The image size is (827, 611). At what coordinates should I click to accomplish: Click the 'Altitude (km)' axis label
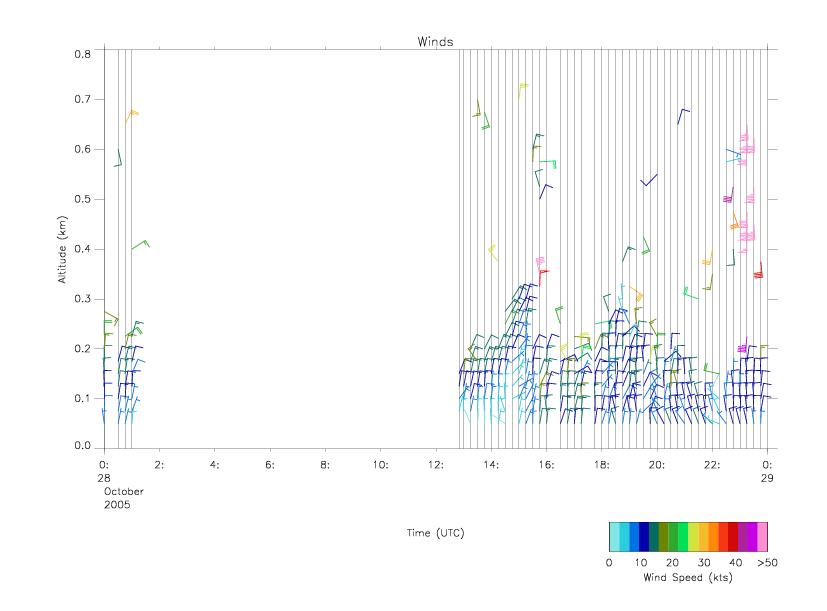pyautogui.click(x=62, y=250)
